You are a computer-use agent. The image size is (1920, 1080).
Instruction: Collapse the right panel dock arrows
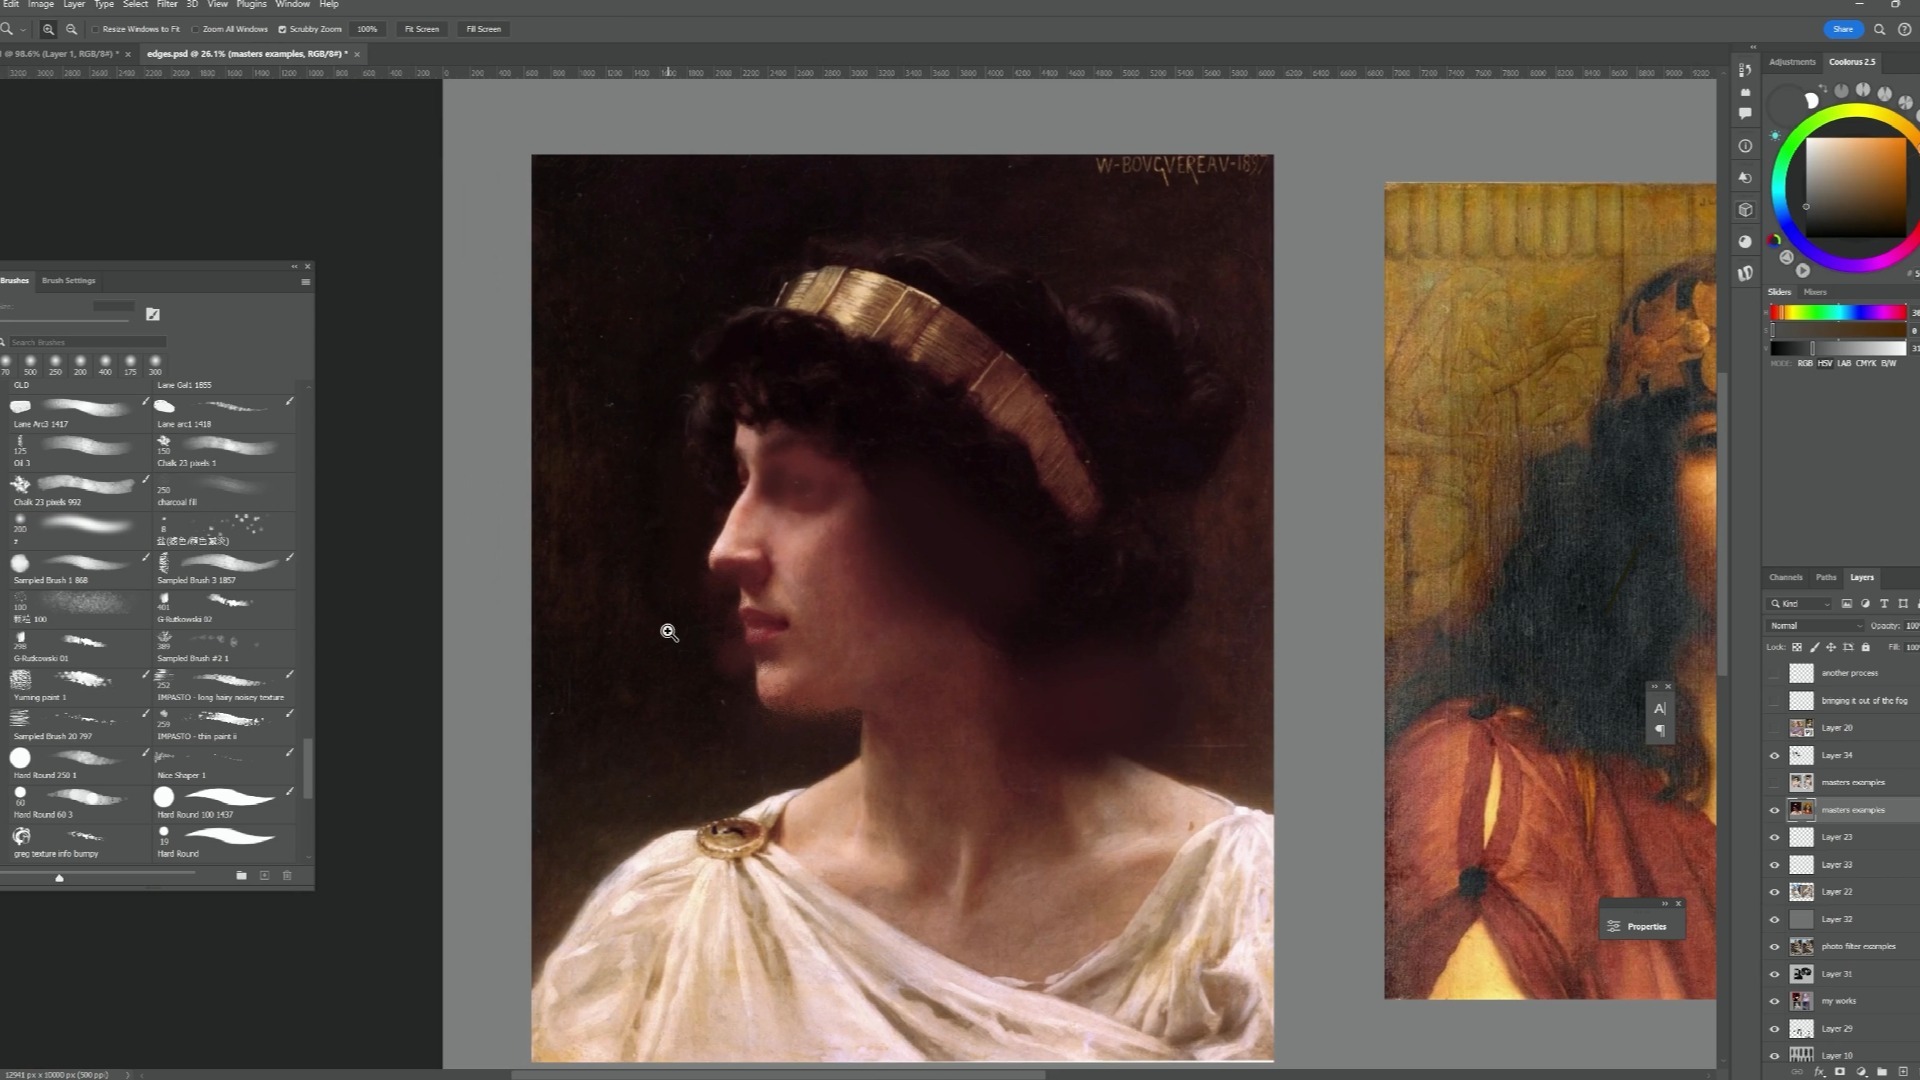pyautogui.click(x=1752, y=47)
